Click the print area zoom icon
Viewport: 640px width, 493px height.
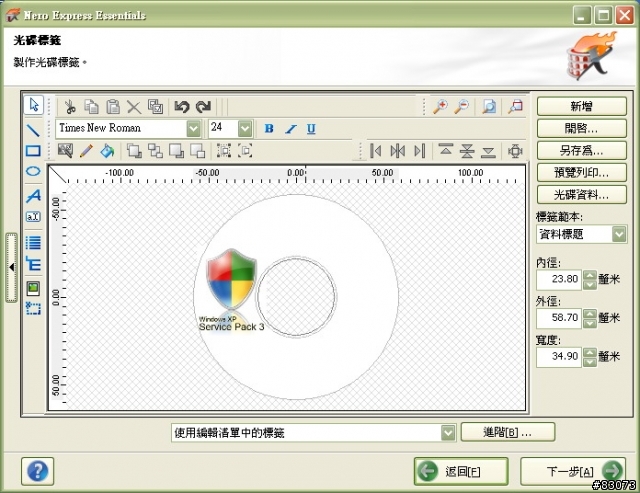pos(515,107)
